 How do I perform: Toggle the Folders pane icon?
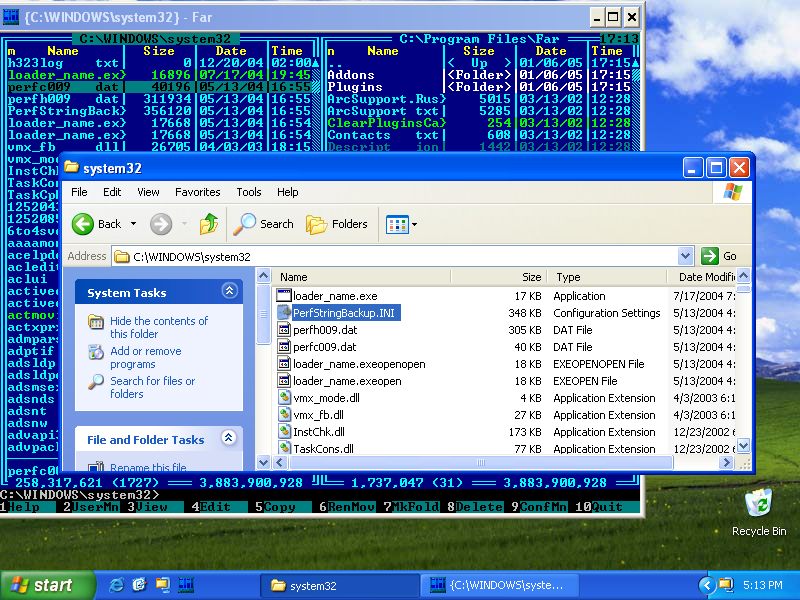(316, 224)
